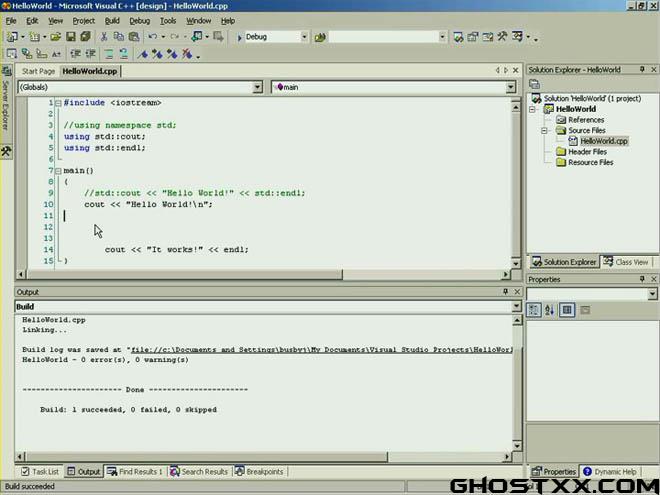Open the (Globals) scope dropdown
660x495 pixels.
pyautogui.click(x=257, y=87)
